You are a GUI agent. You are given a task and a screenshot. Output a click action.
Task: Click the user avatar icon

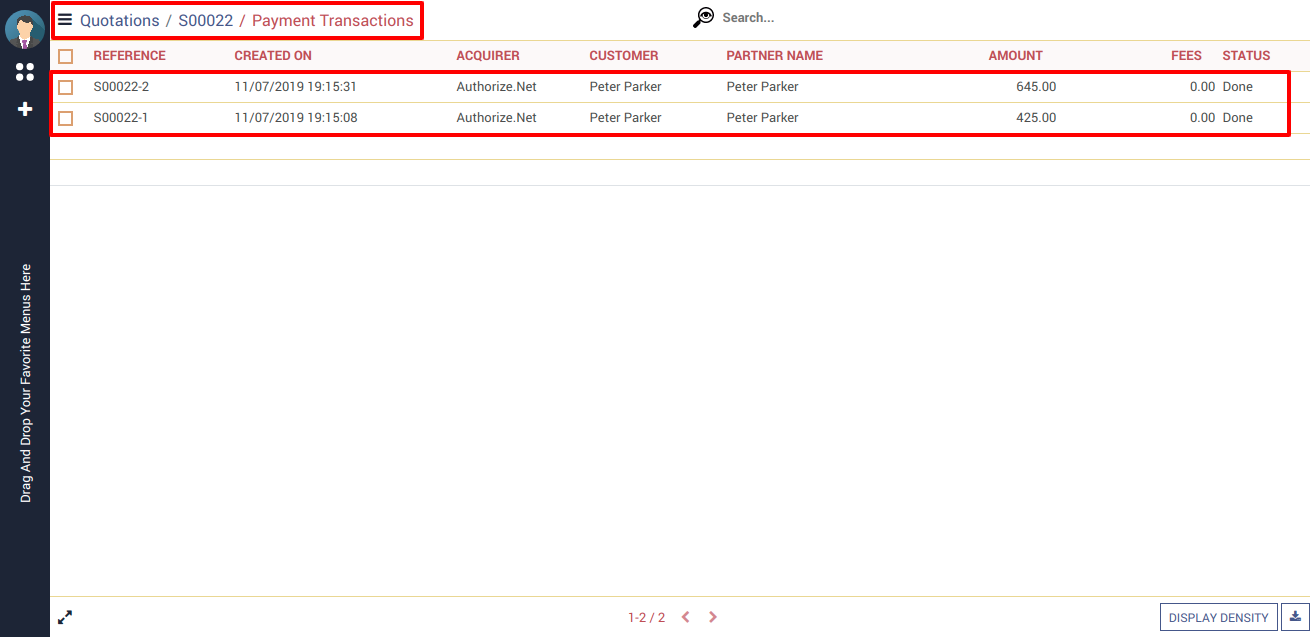point(24,29)
